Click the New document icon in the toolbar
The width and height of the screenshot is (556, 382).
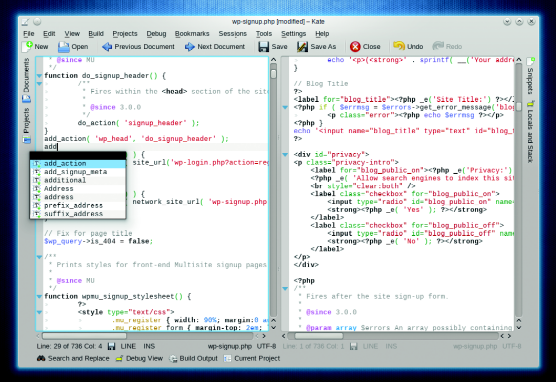(x=27, y=46)
